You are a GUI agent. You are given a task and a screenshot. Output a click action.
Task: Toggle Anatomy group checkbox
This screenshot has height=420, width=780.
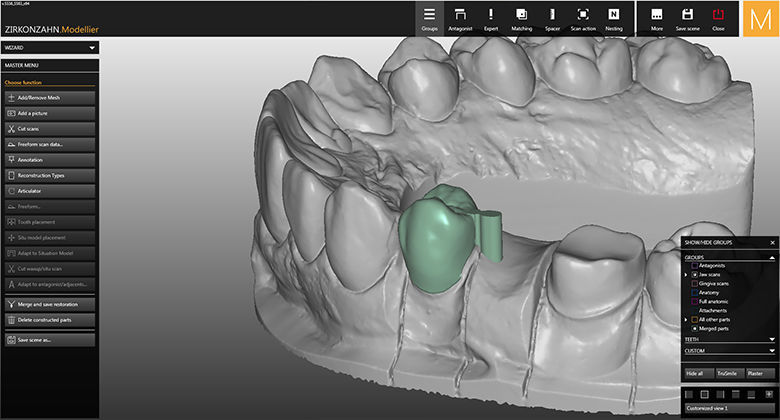tap(694, 293)
